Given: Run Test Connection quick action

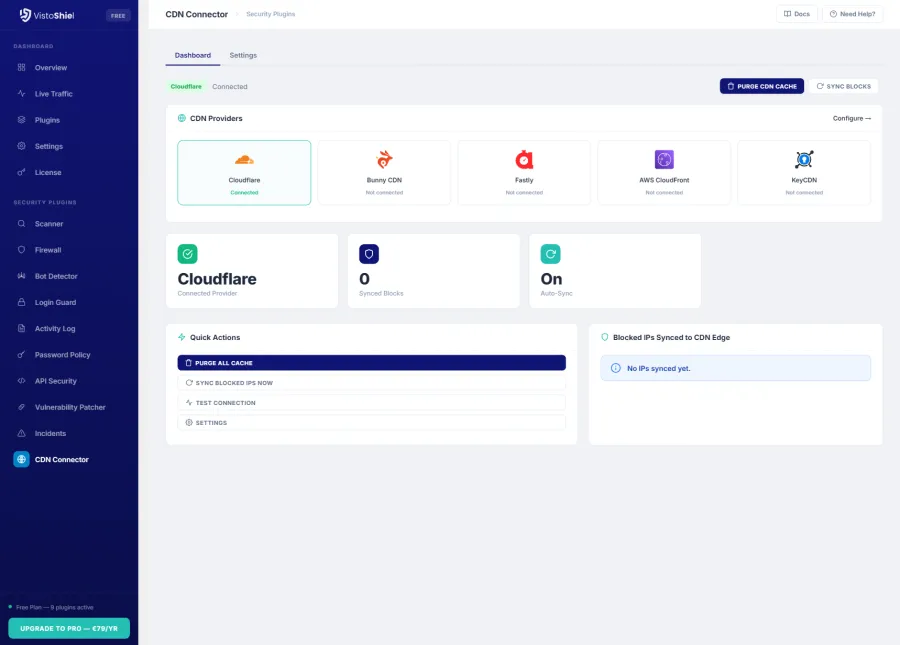Looking at the screenshot, I should point(371,403).
